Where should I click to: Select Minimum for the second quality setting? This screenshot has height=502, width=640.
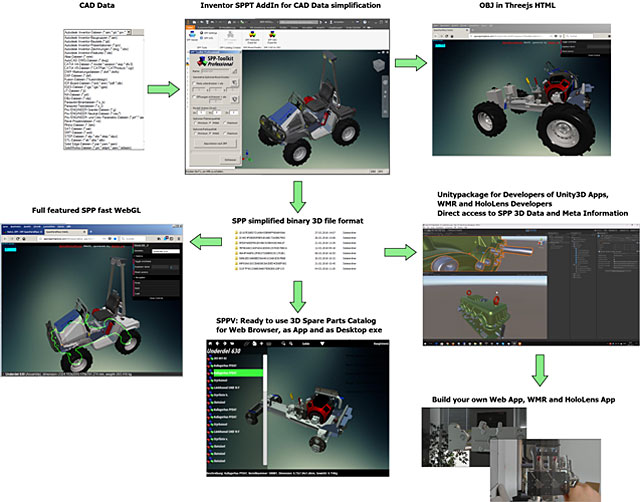(x=195, y=133)
